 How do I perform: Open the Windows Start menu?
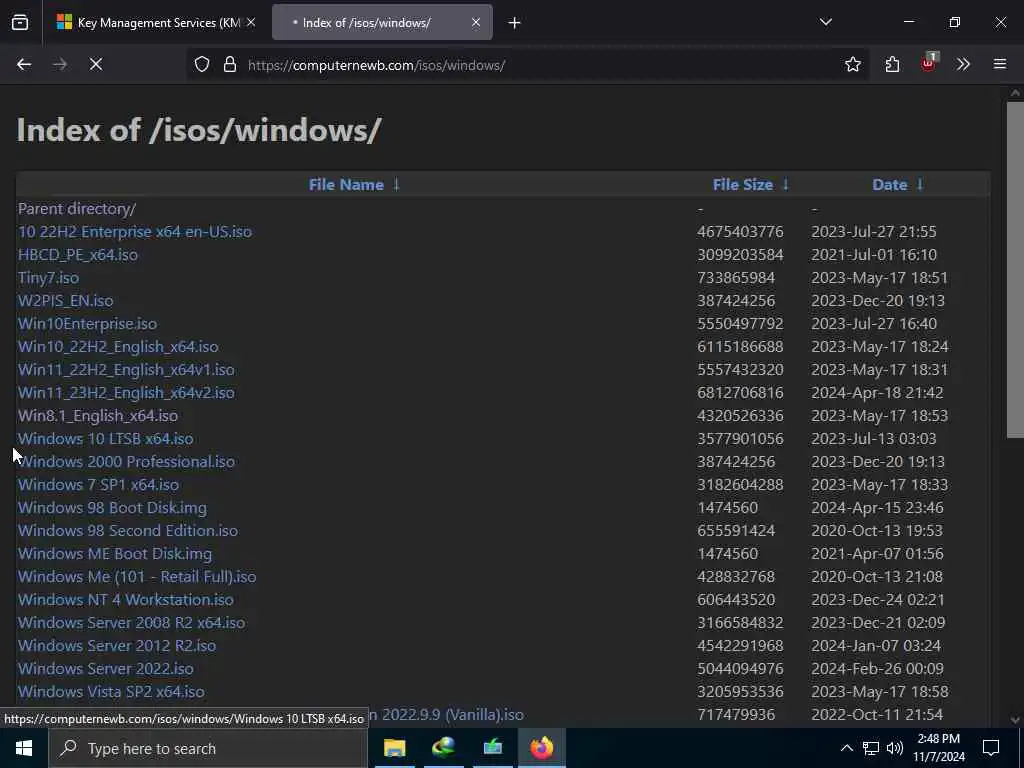pyautogui.click(x=24, y=748)
